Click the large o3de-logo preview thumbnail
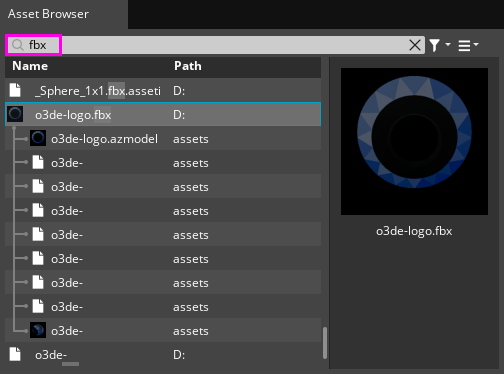The image size is (504, 374). [x=414, y=141]
